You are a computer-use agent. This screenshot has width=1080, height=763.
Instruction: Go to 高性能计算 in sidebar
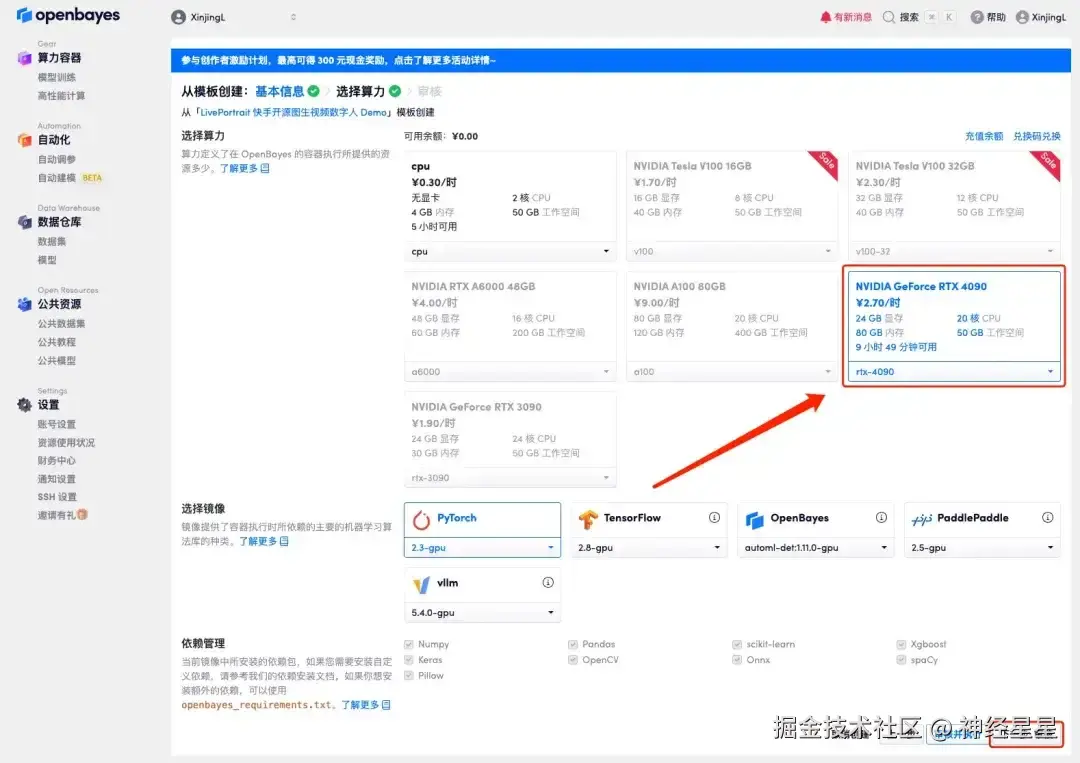click(61, 96)
